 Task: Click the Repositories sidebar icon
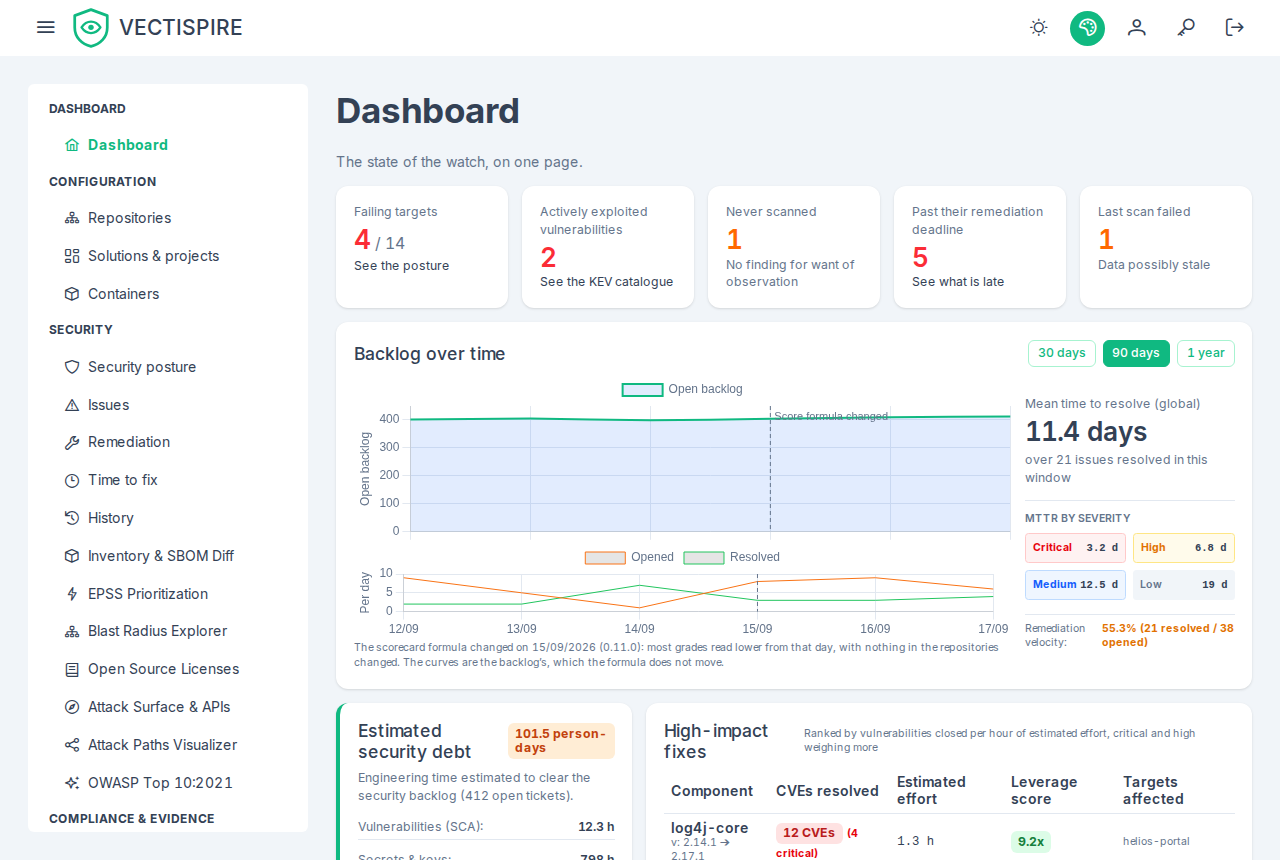tap(72, 218)
